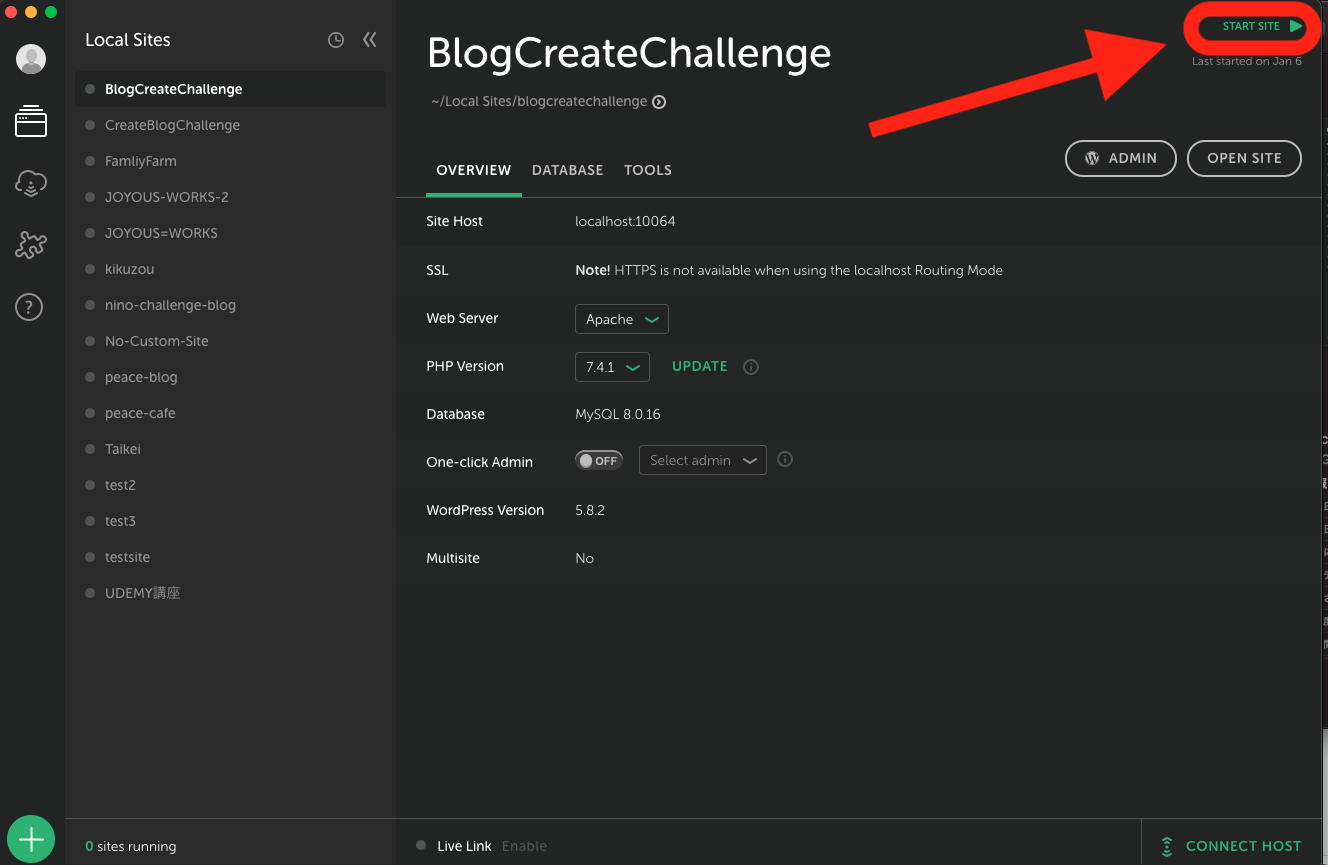Switch to the DATABASE tab

pos(567,170)
